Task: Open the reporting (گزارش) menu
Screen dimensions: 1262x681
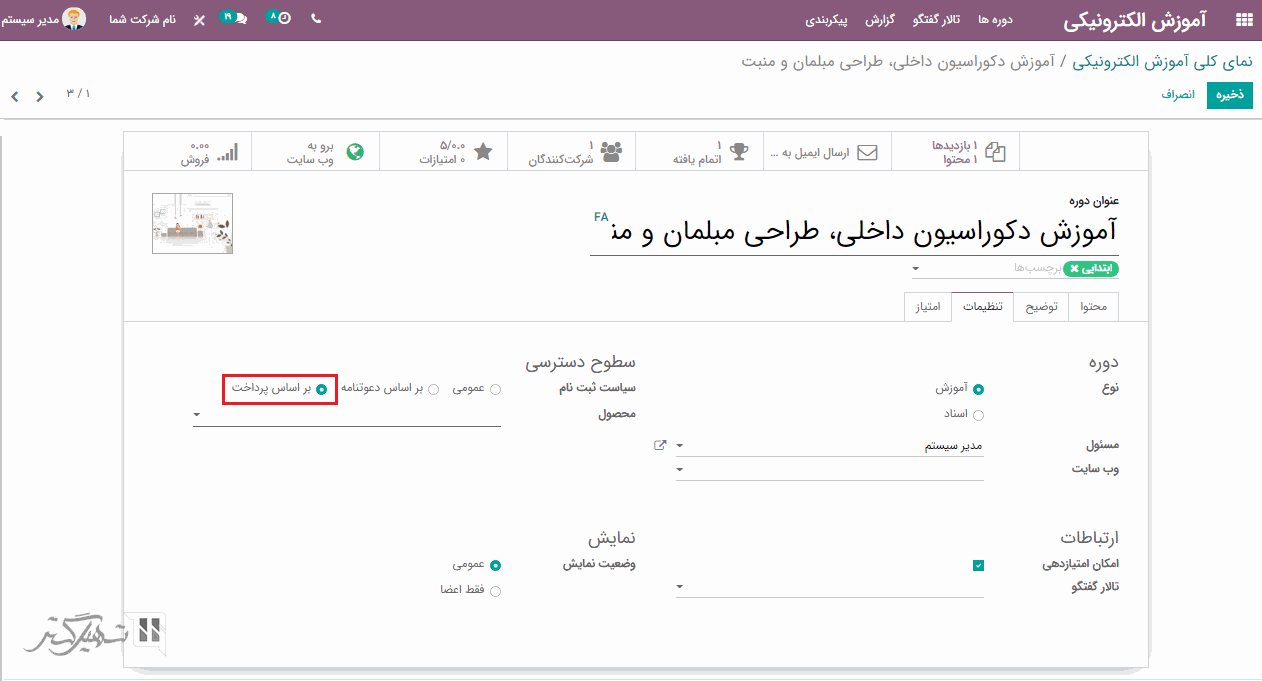Action: [x=880, y=20]
